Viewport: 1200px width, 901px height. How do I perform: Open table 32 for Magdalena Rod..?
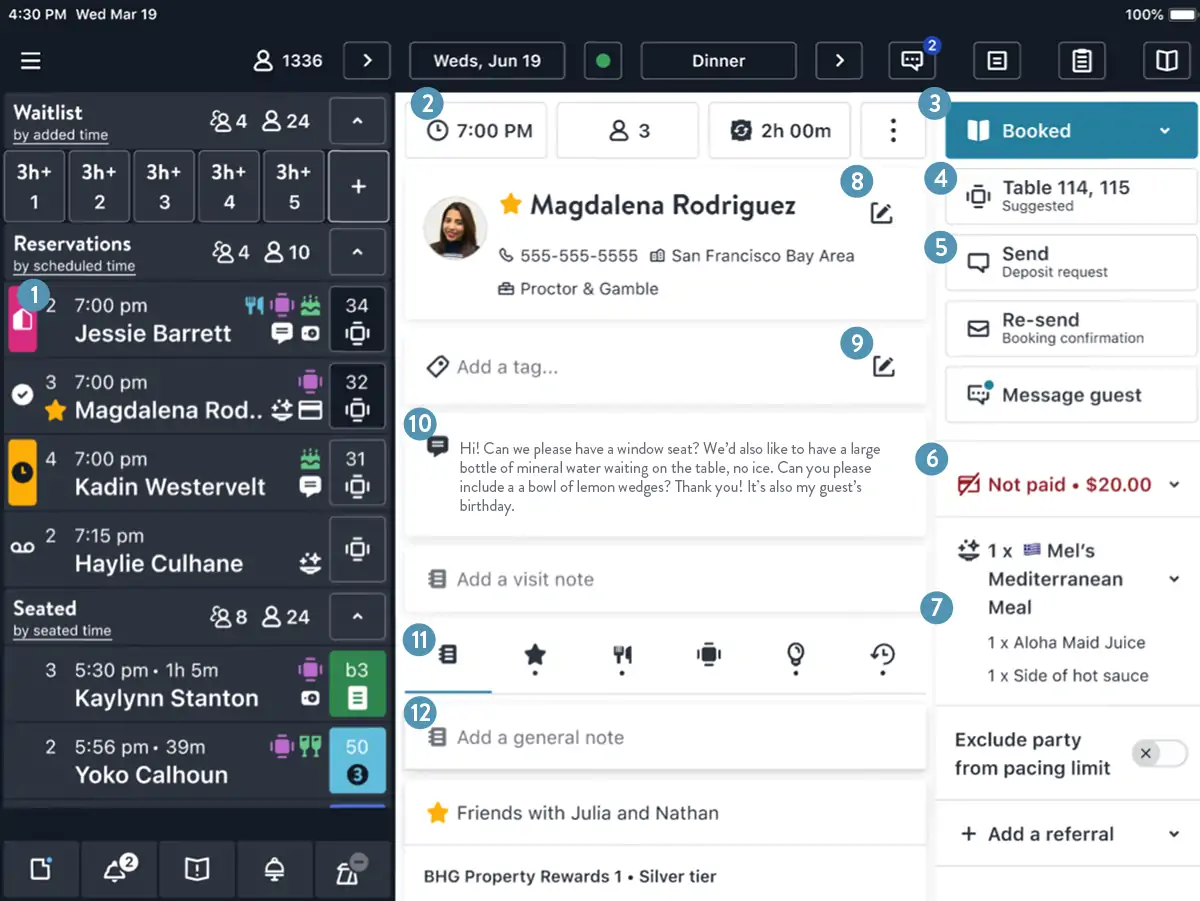pos(357,396)
